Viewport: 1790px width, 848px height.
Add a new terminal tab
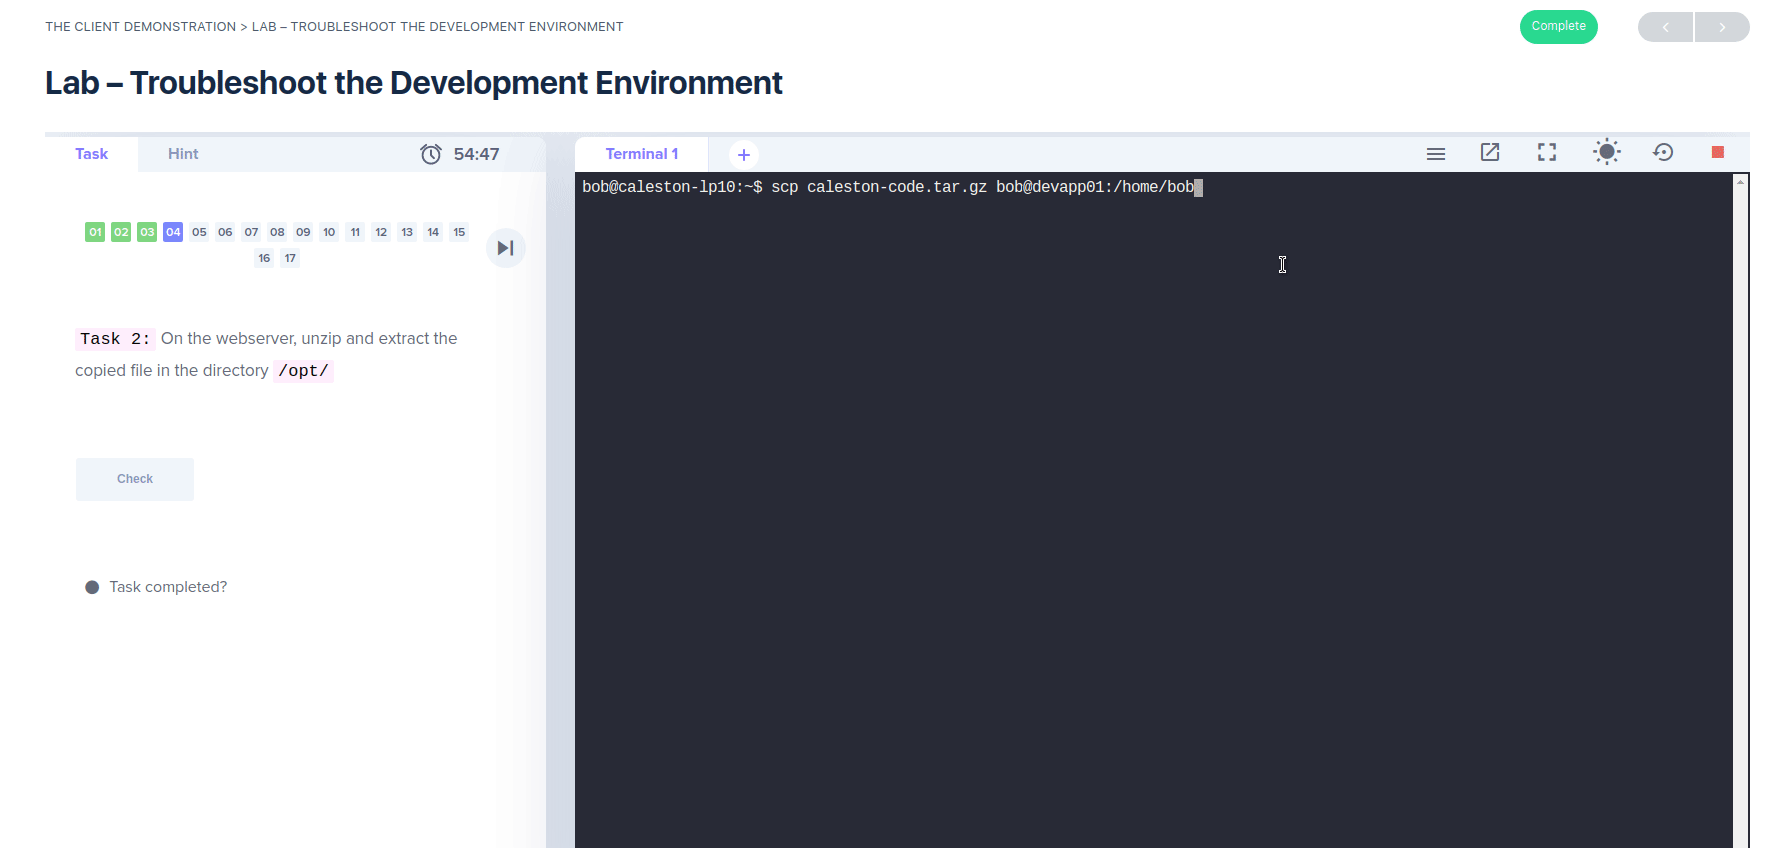click(x=743, y=155)
